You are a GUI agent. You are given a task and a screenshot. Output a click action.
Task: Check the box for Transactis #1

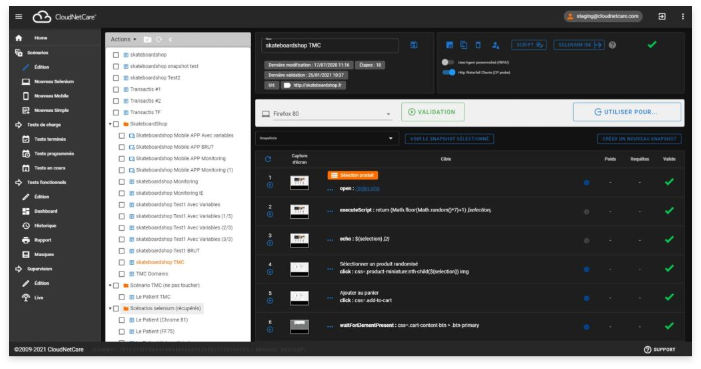pyautogui.click(x=116, y=89)
